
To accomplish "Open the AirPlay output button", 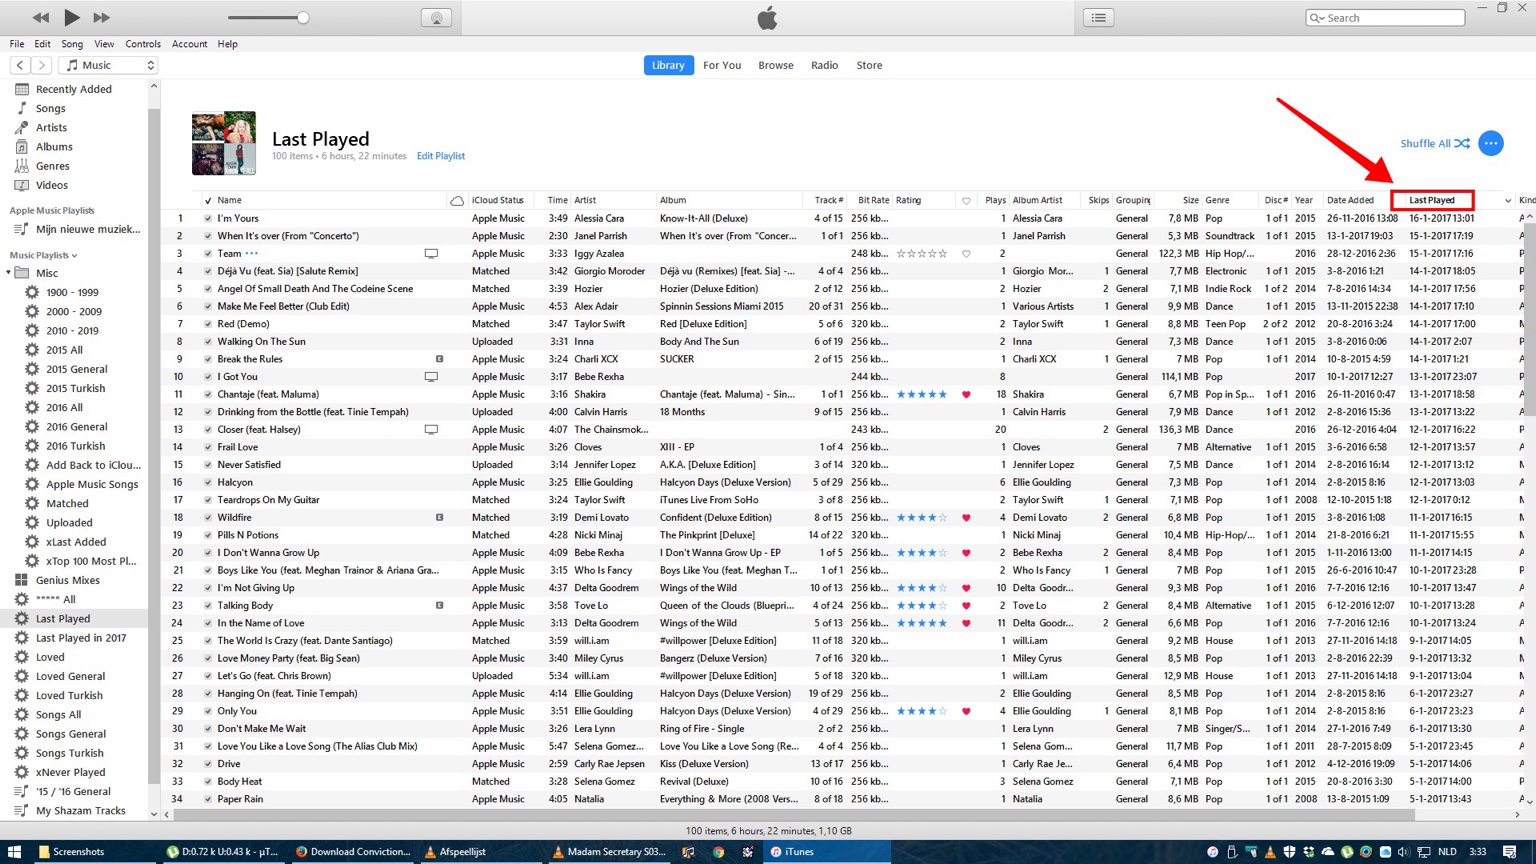I will point(436,17).
